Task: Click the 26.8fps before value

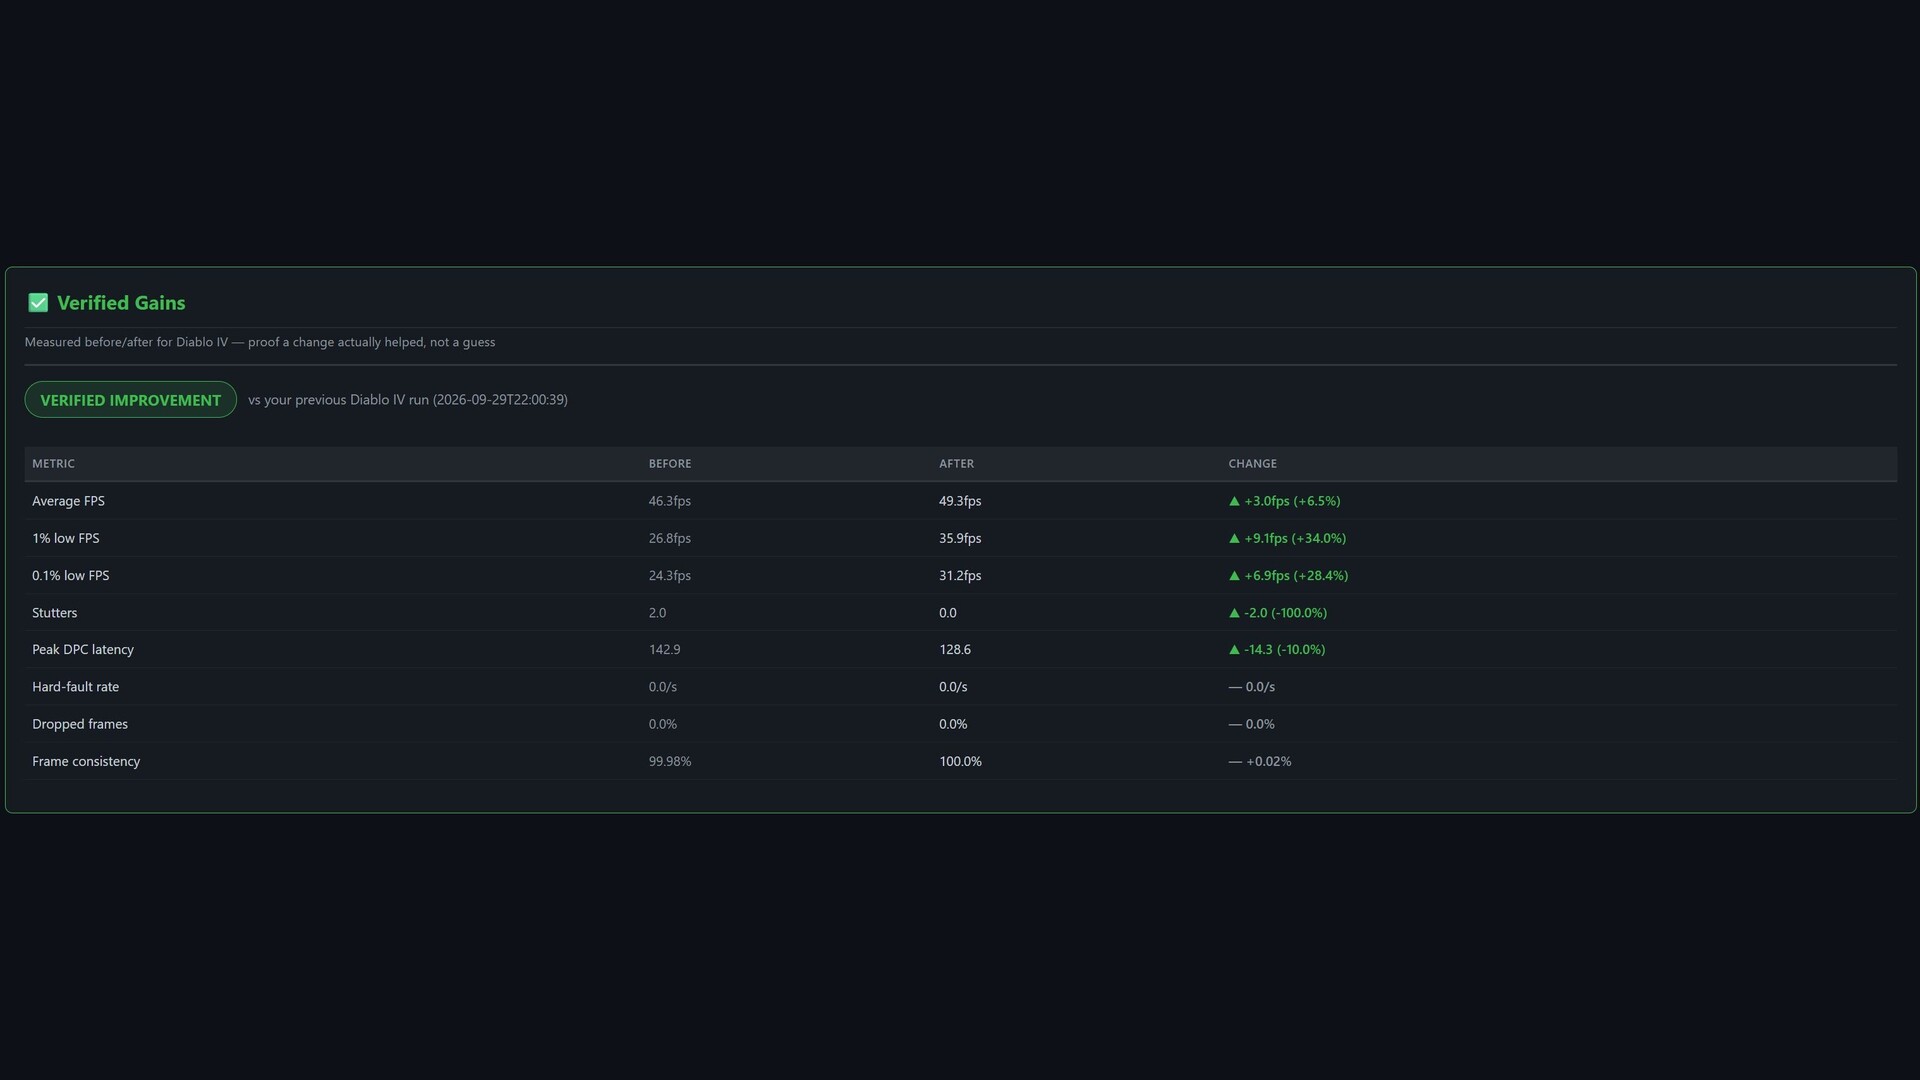Action: (x=670, y=538)
